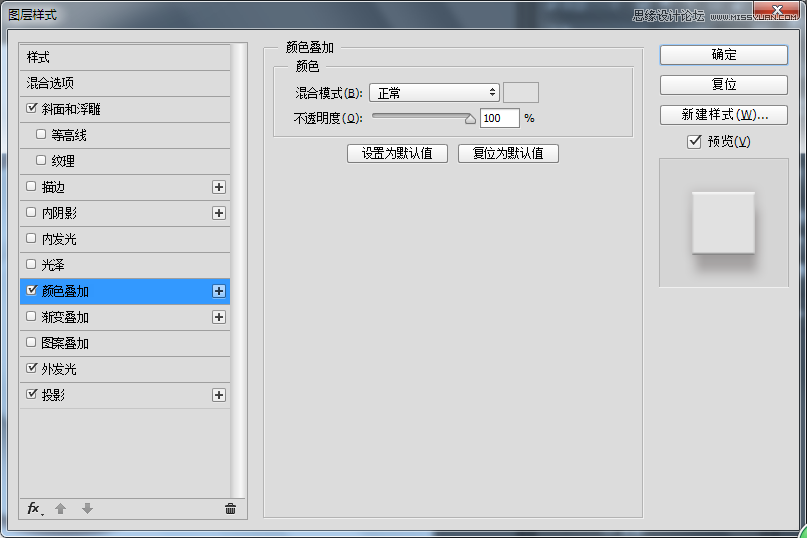Add another 内阴影 effect with plus icon

(219, 213)
